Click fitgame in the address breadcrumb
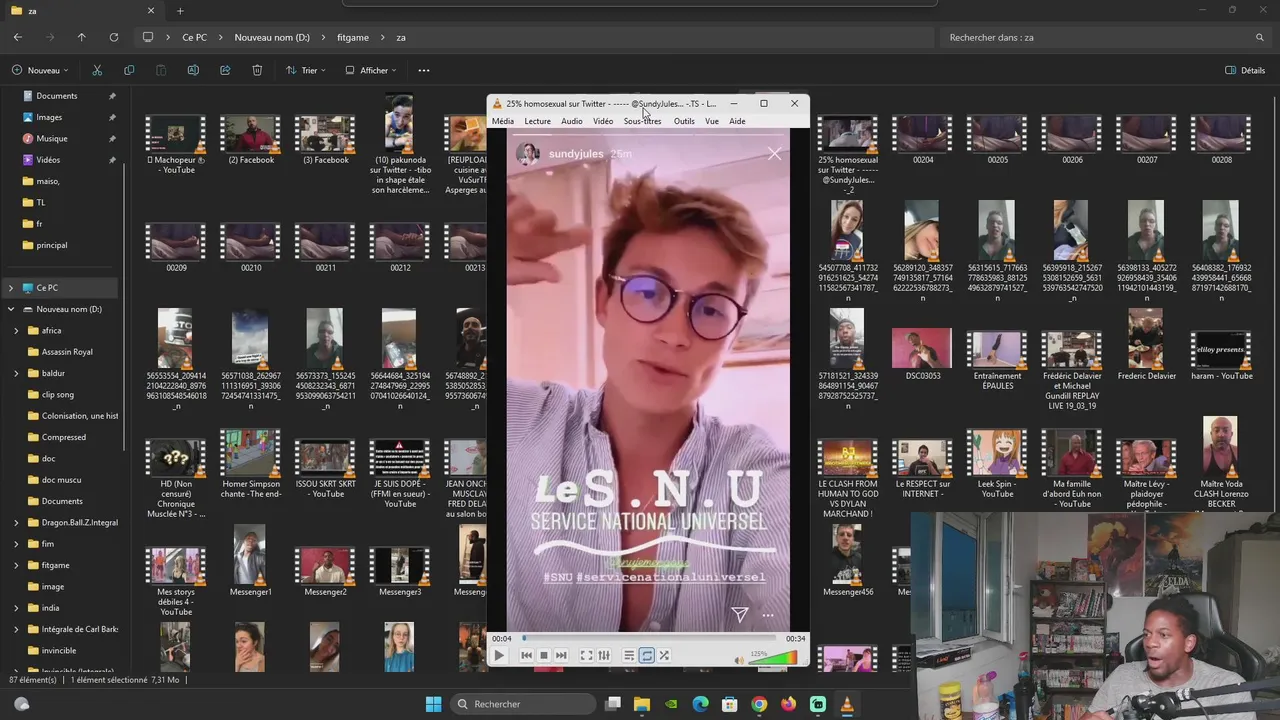Screen dimensions: 1280x720 tap(353, 37)
